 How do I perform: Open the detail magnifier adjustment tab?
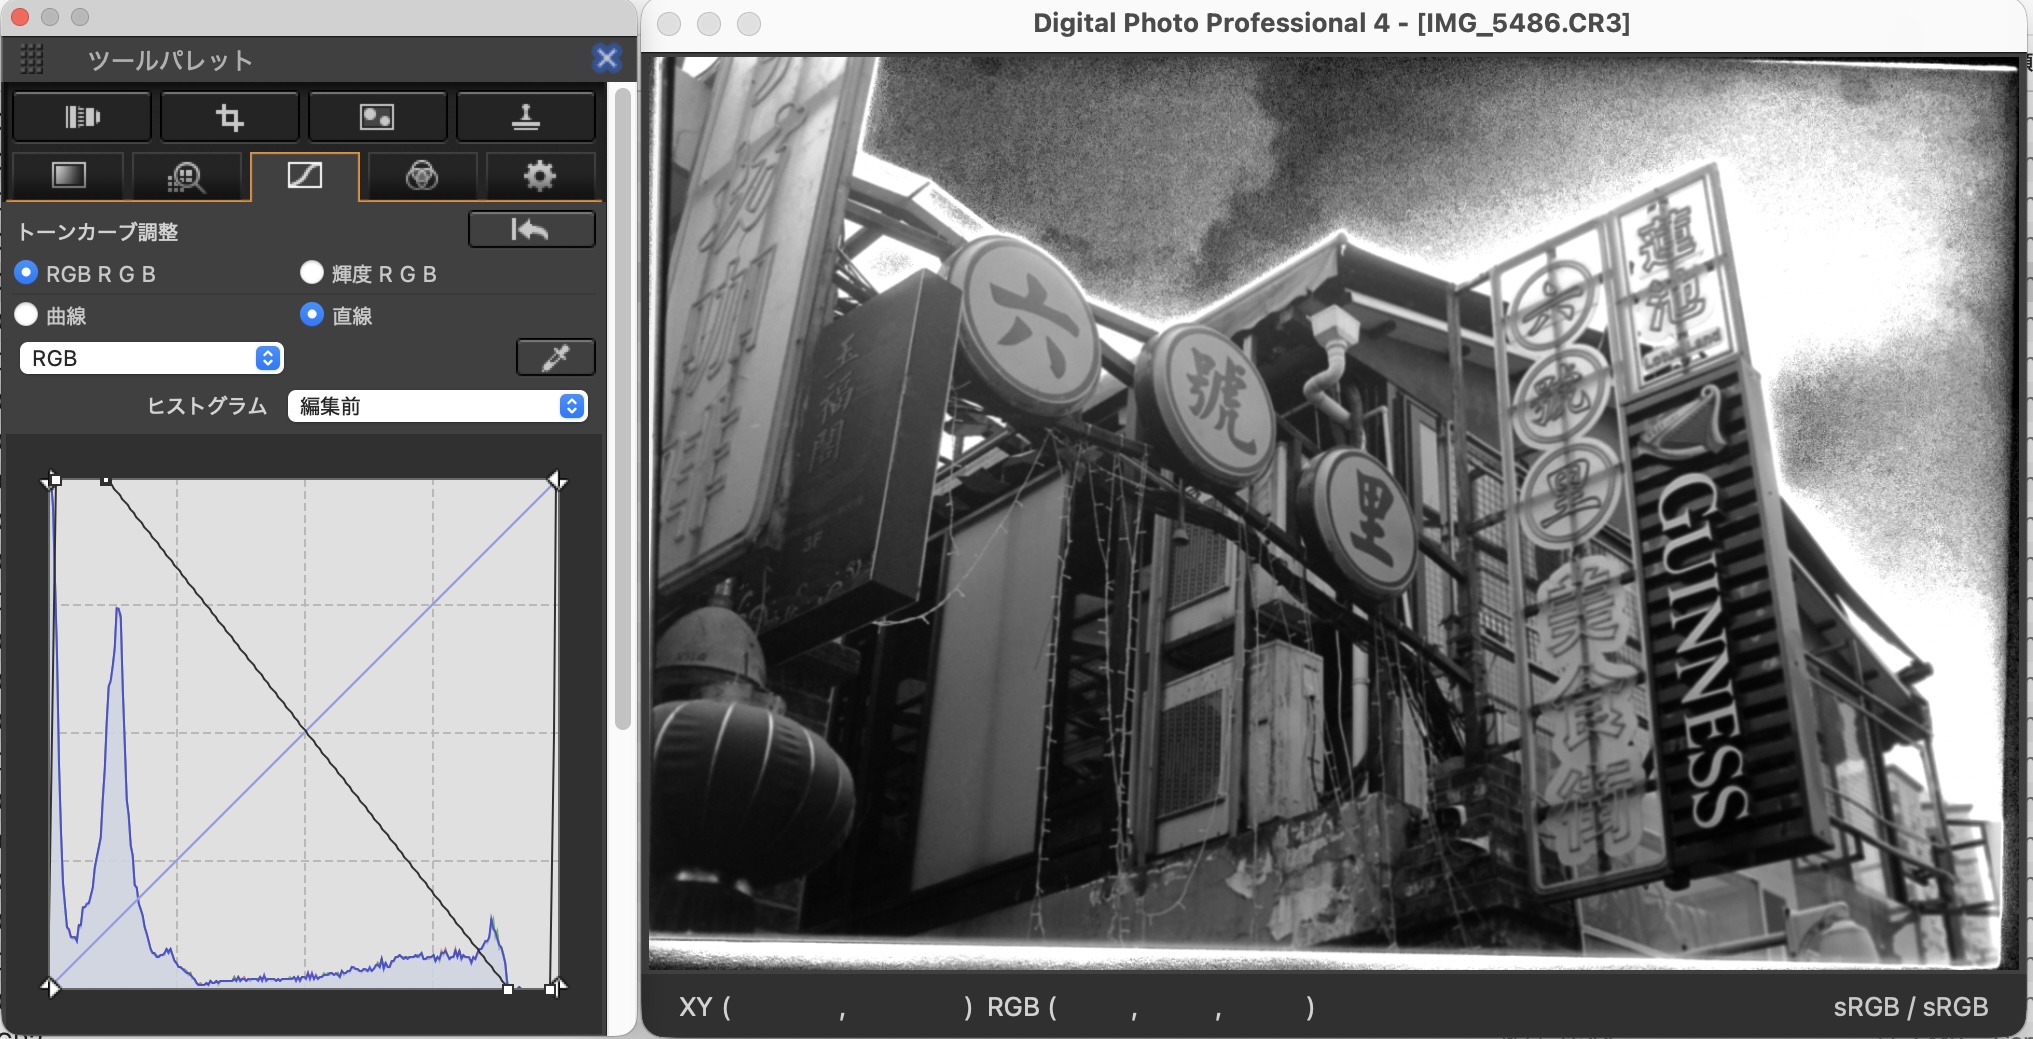pyautogui.click(x=186, y=177)
